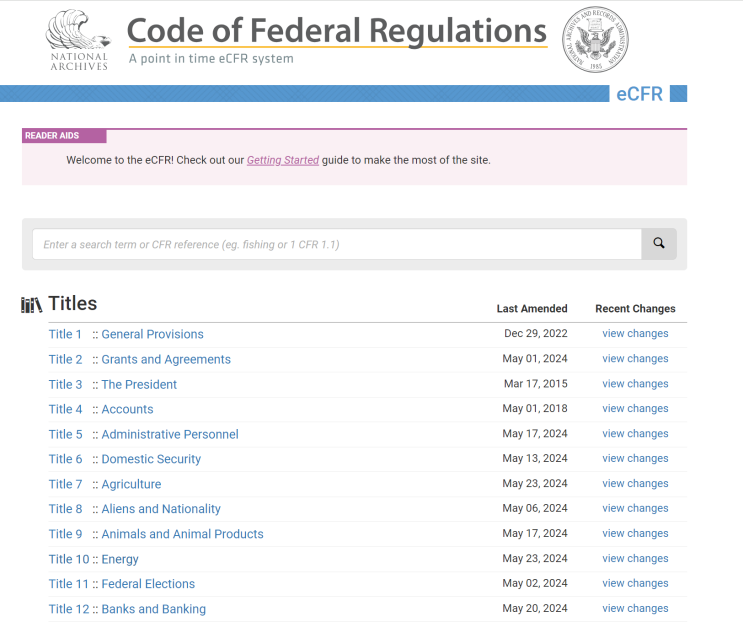This screenshot has height=622, width=743.
Task: Click the National Archives seal emblem
Action: (x=597, y=38)
